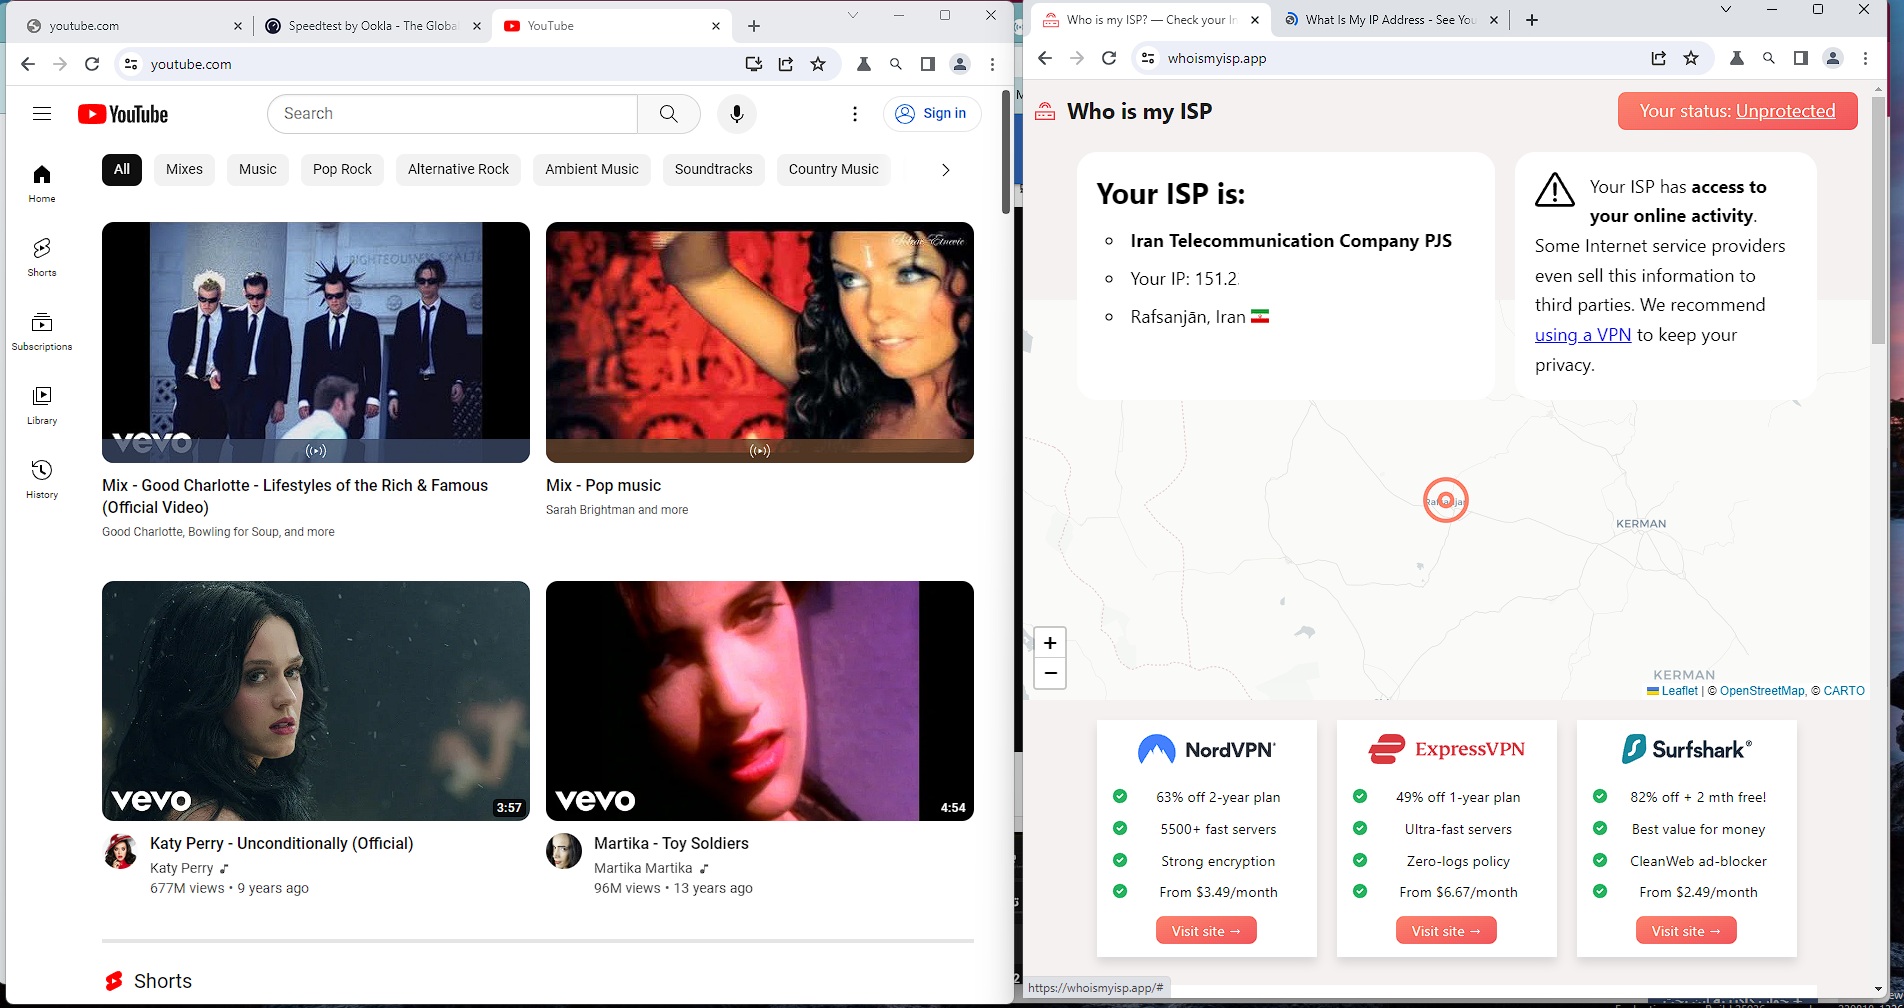Open new tab in YouTube window
This screenshot has height=1008, width=1904.
[754, 26]
